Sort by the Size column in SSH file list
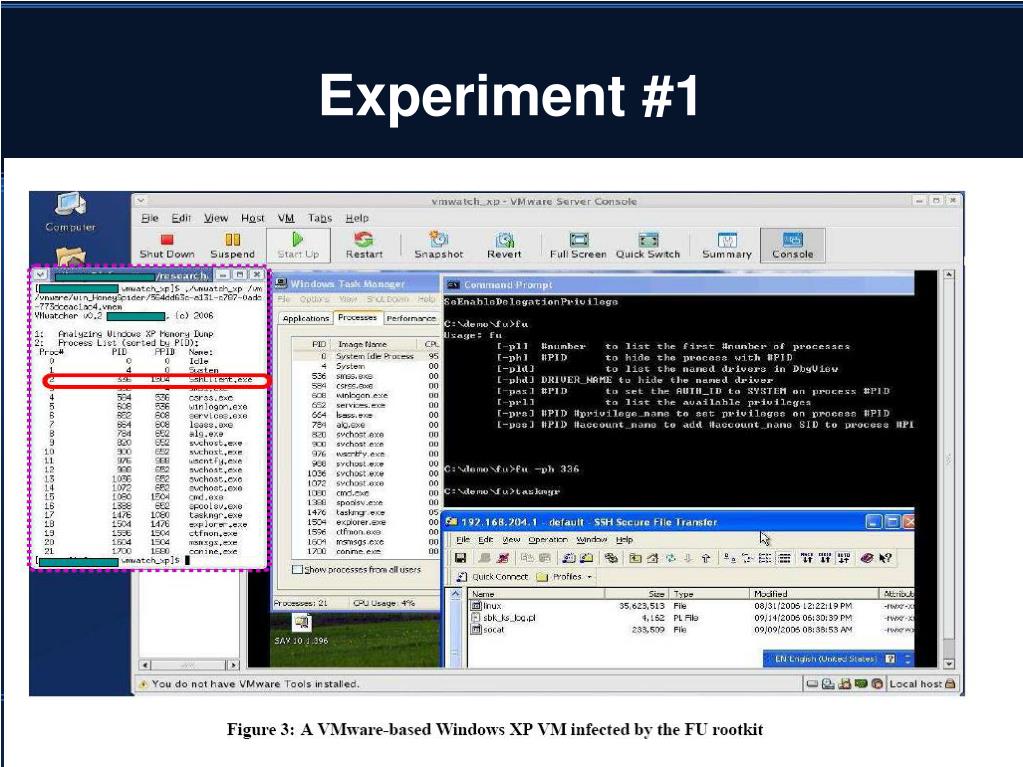Image resolution: width=1023 pixels, height=767 pixels. 637,594
